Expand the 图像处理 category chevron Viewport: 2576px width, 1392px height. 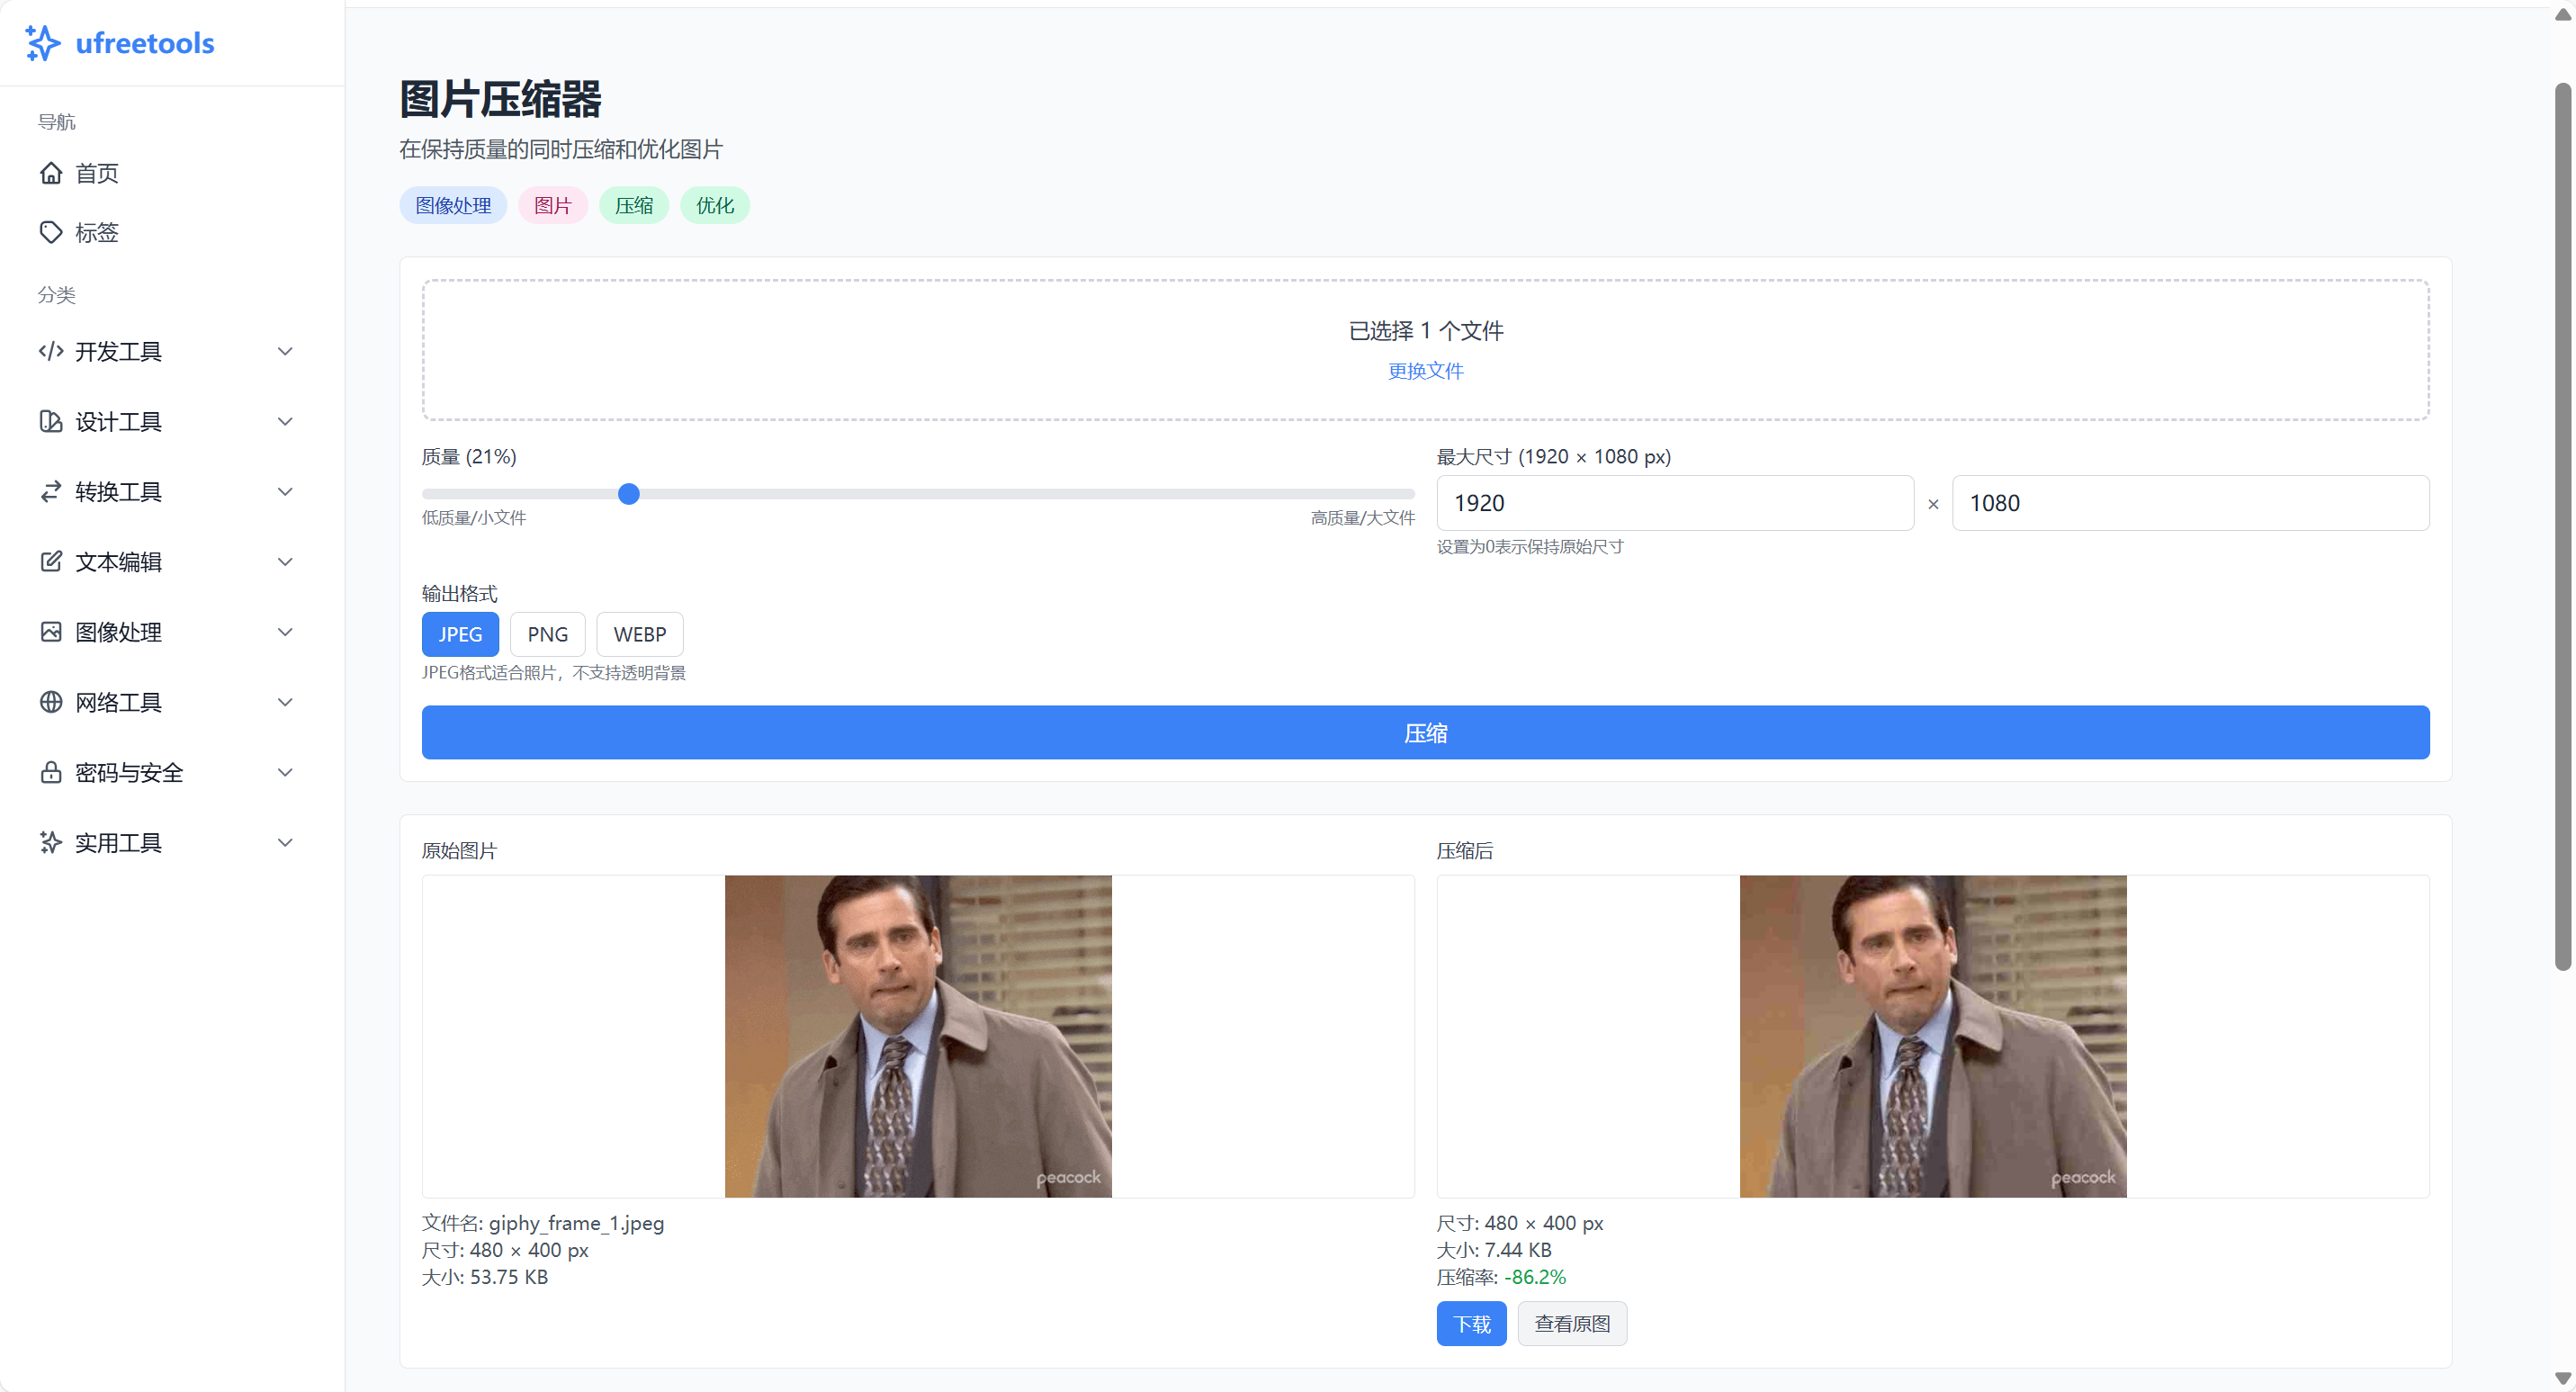tap(285, 632)
